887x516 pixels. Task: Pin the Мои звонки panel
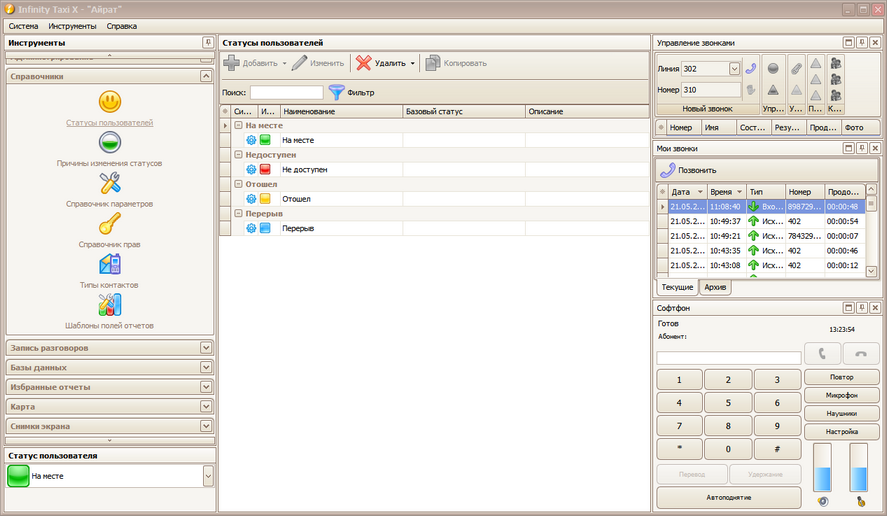click(x=862, y=148)
